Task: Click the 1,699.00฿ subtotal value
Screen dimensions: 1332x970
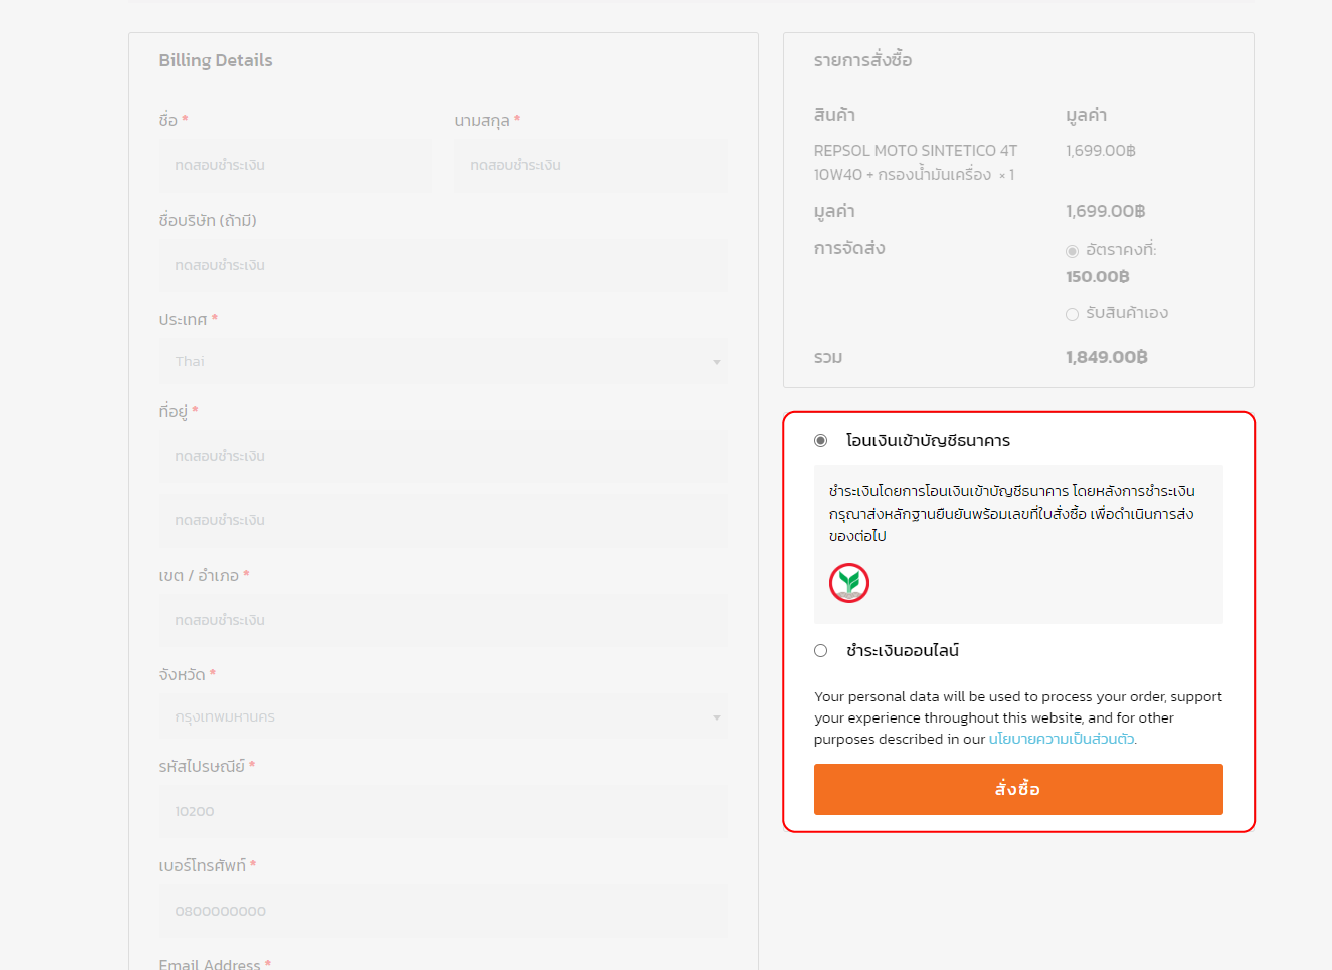Action: [x=1106, y=211]
